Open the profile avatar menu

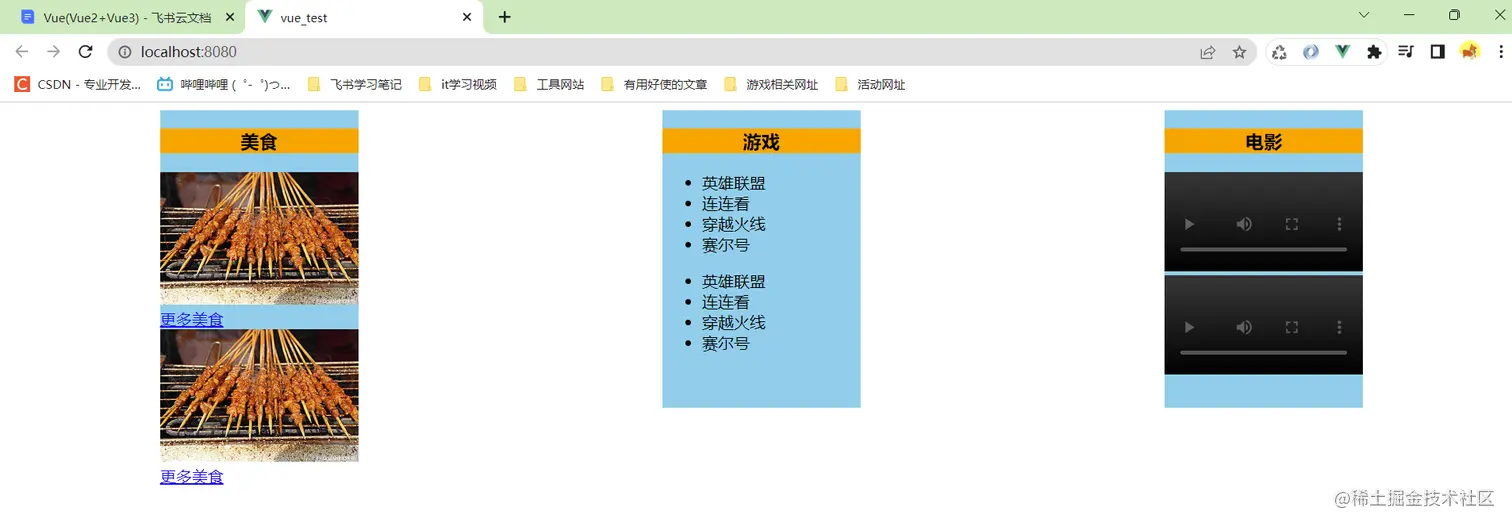pyautogui.click(x=1469, y=51)
